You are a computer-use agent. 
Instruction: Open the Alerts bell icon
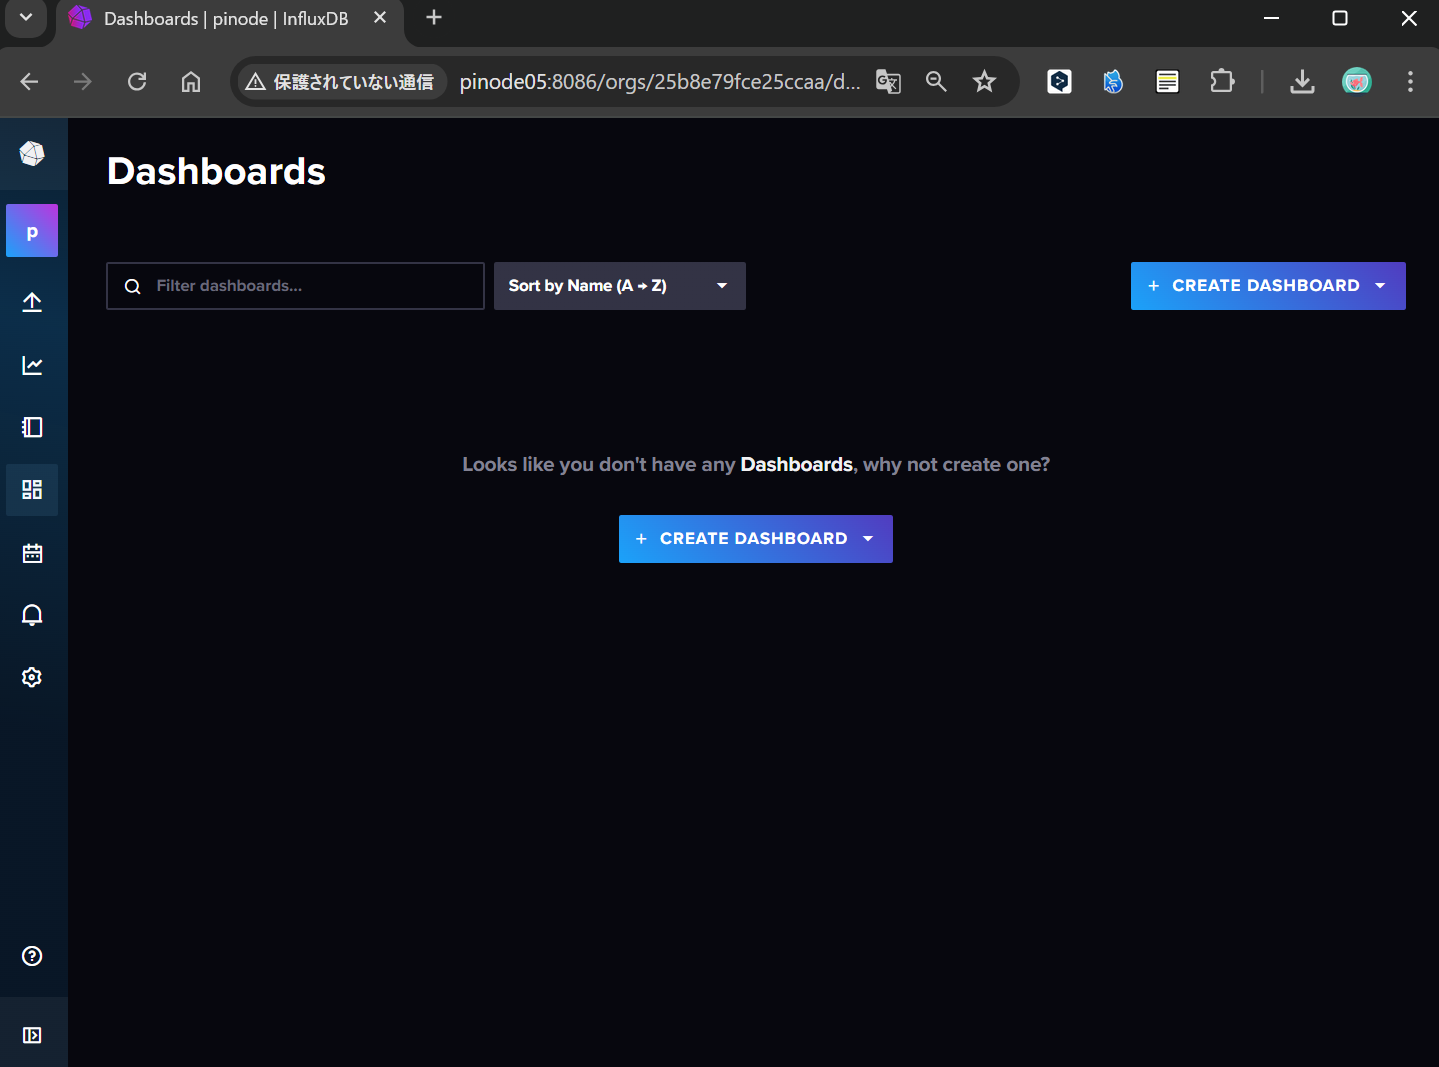[x=32, y=615]
